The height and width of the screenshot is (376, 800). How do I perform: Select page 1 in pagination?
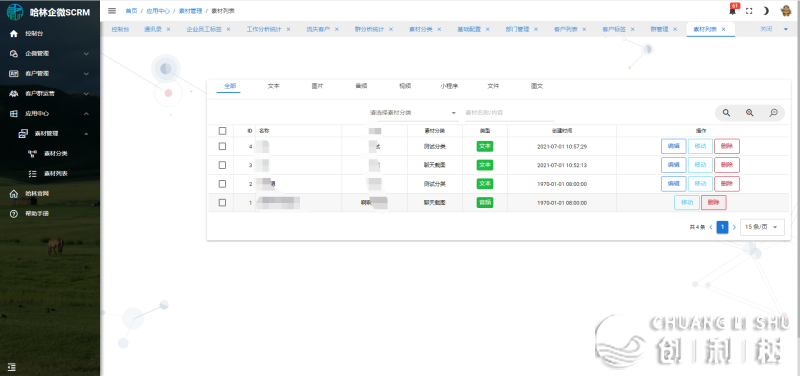coord(722,227)
